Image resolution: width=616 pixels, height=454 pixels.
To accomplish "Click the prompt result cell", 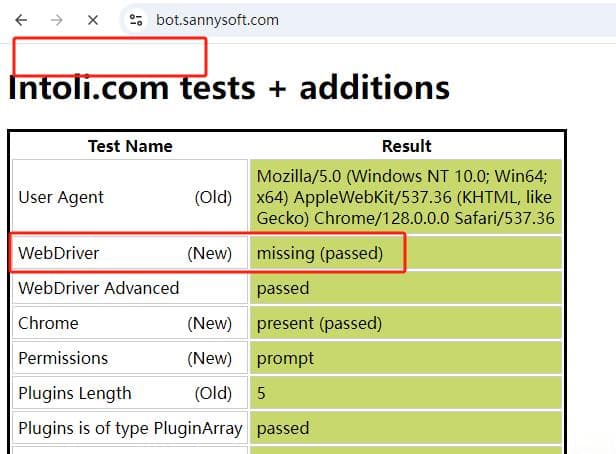I will coord(405,358).
